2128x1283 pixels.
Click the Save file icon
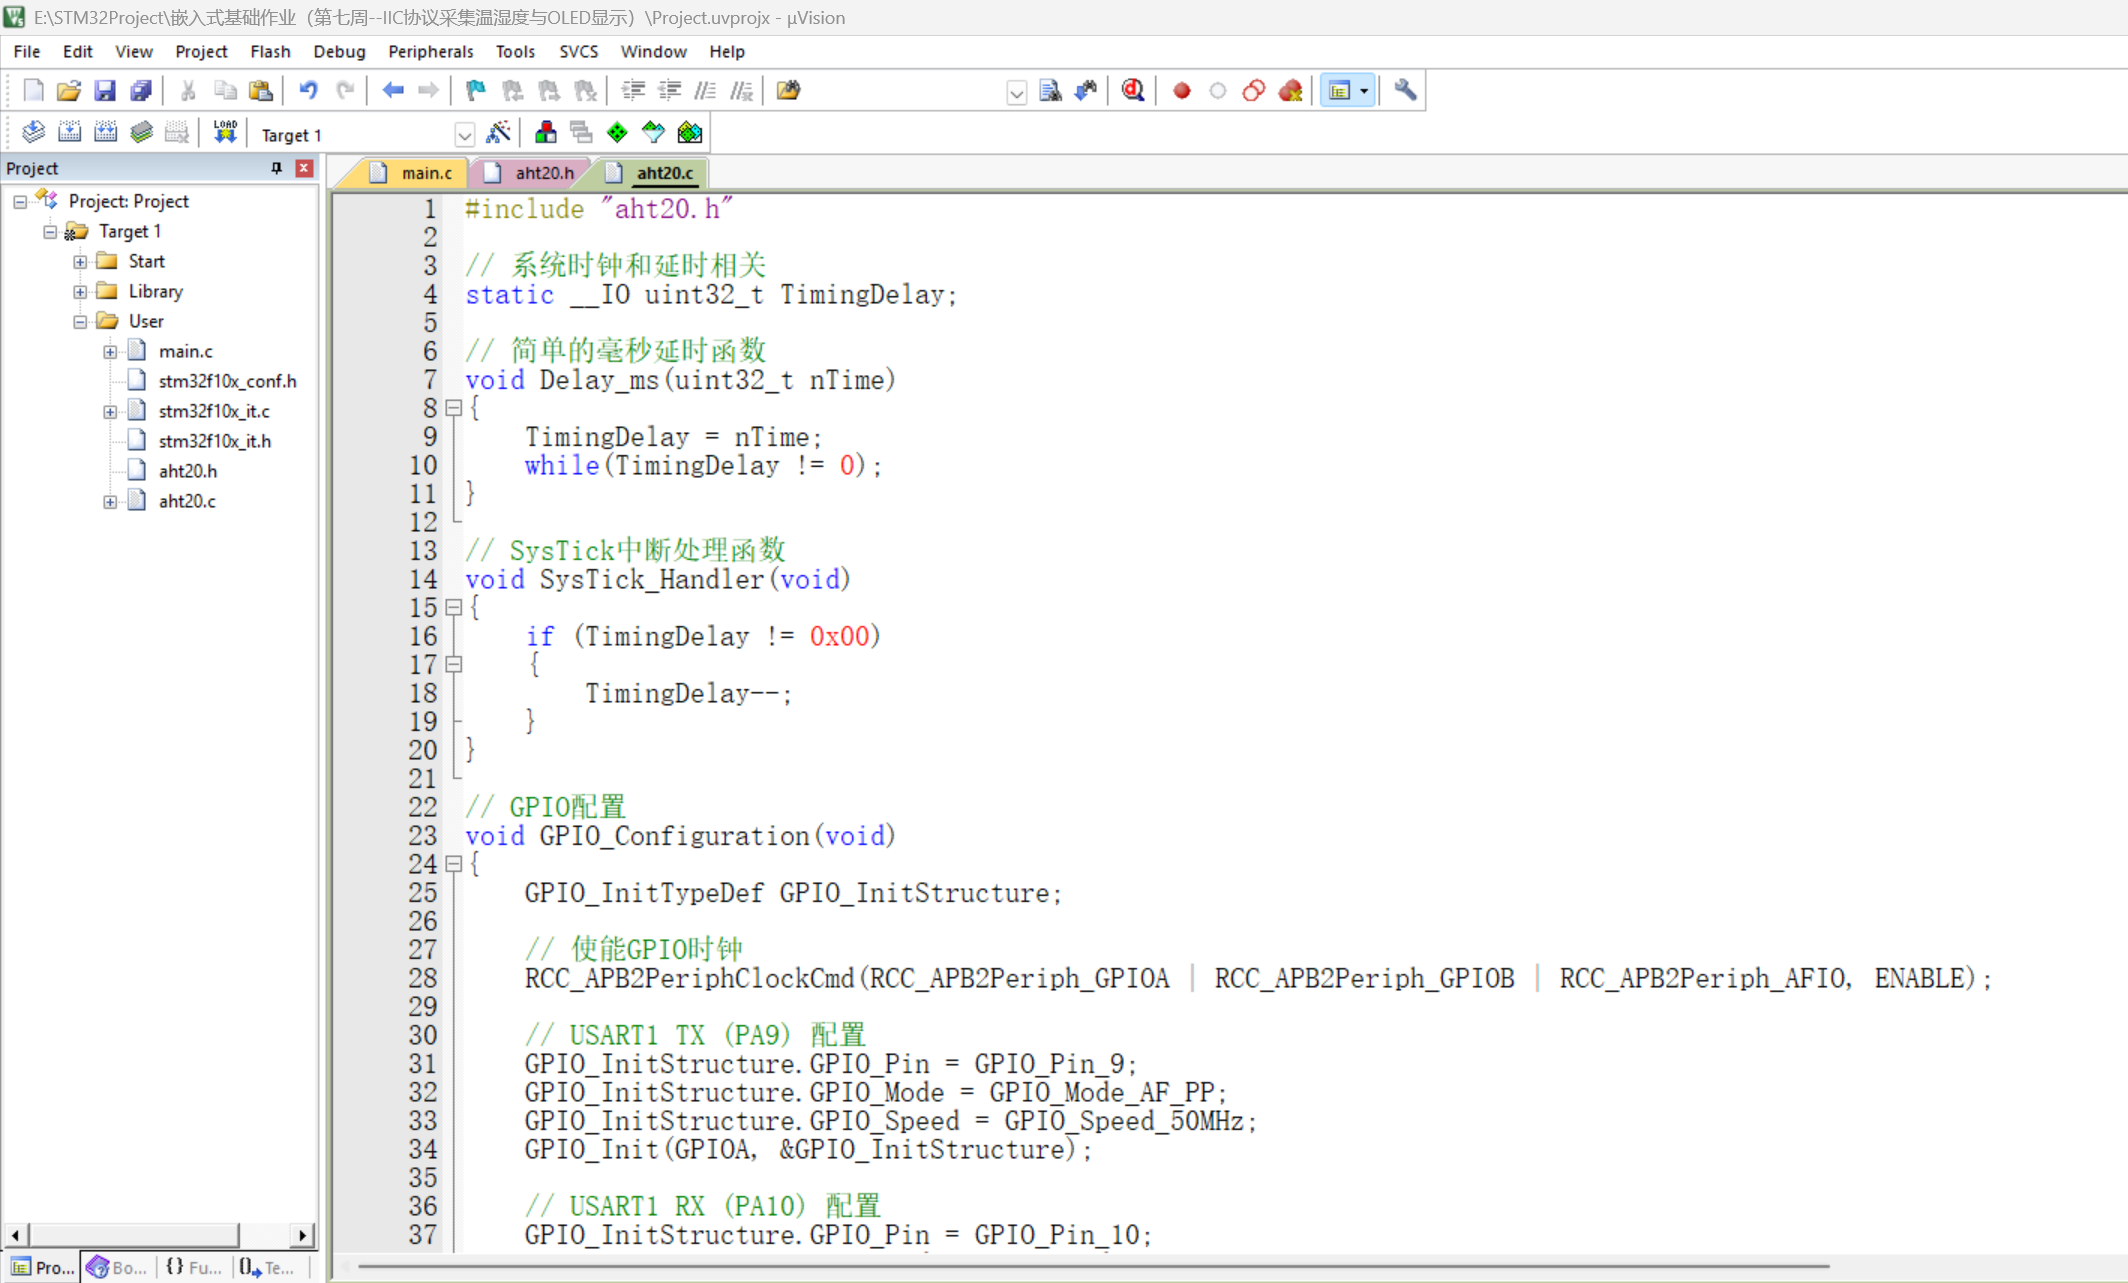coord(104,91)
